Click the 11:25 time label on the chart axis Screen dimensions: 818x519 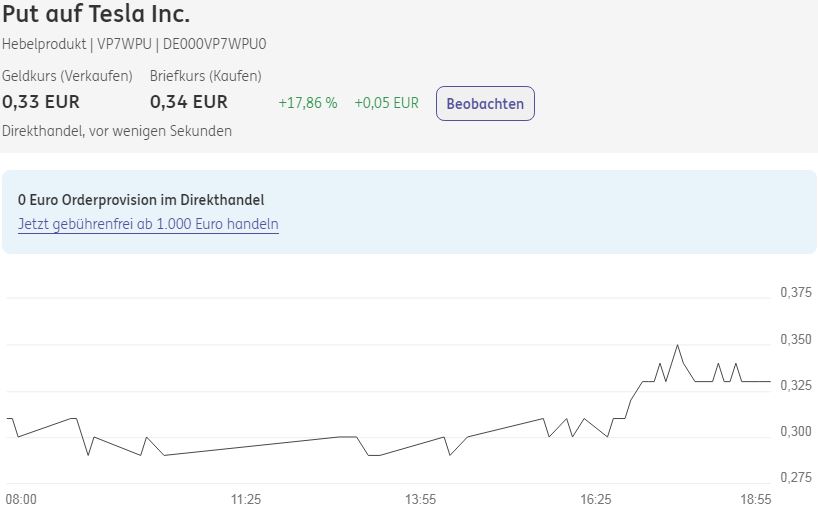(x=246, y=499)
